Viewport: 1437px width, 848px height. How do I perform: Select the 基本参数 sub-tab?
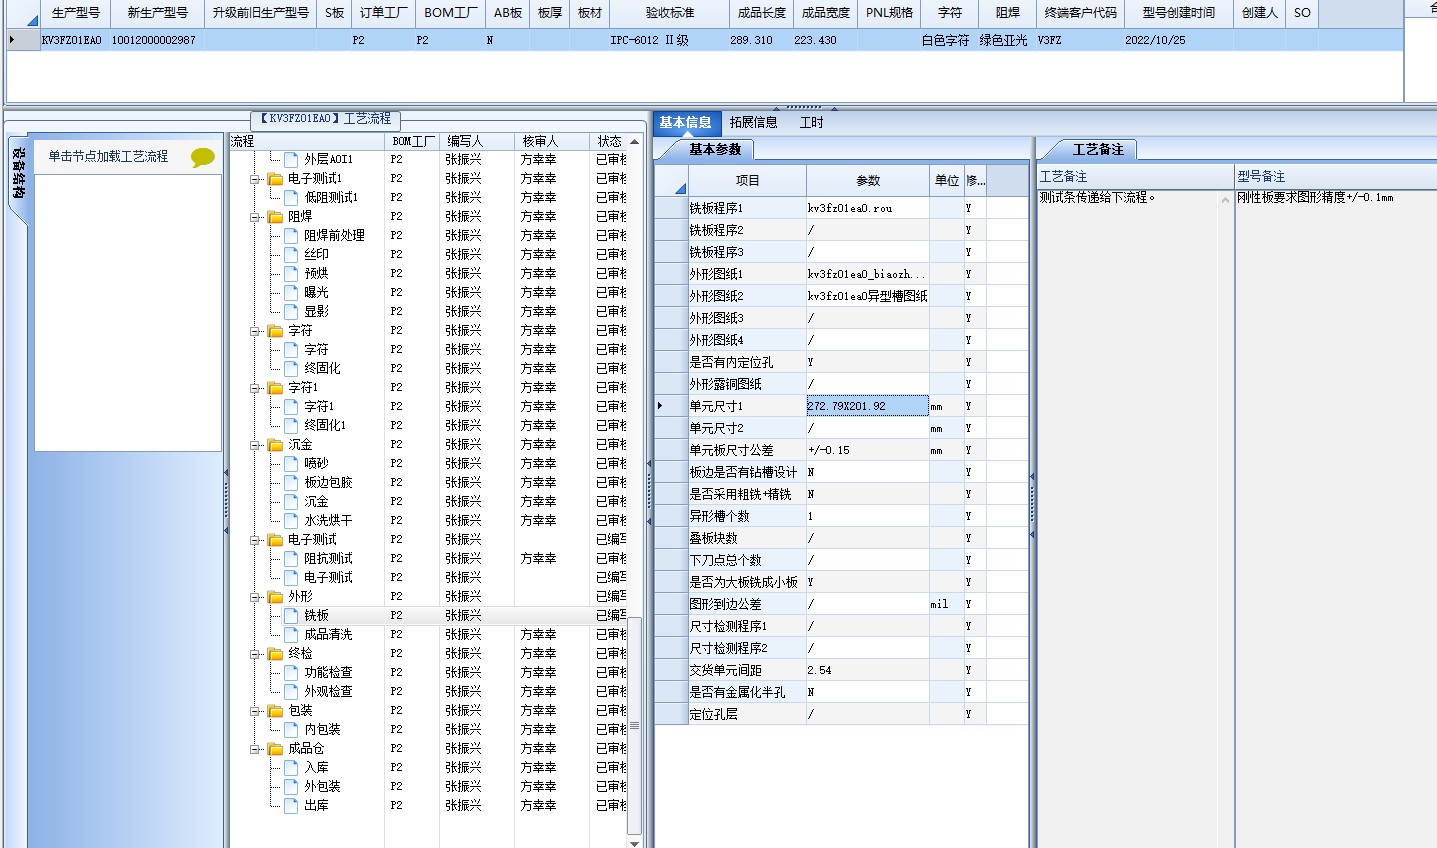tap(715, 149)
